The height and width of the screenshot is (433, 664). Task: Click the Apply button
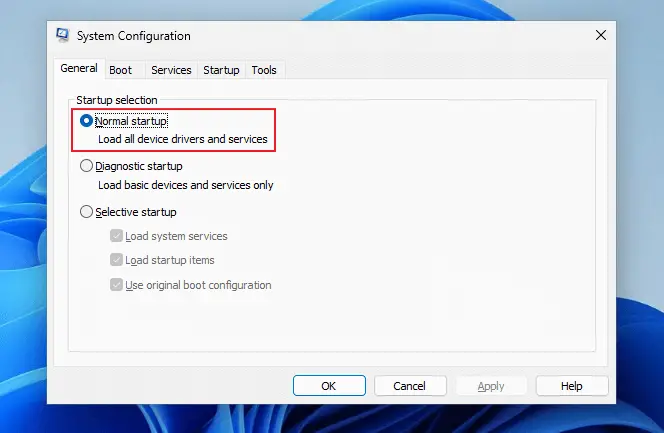[x=491, y=386]
